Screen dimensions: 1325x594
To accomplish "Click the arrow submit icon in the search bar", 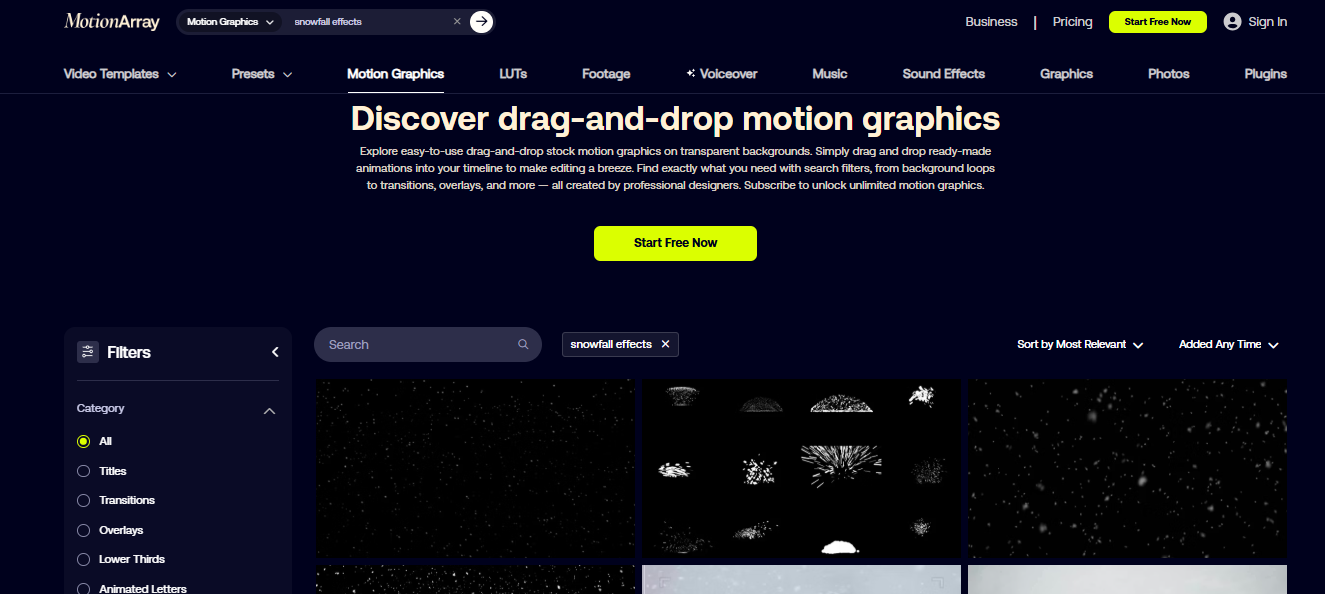I will [x=480, y=21].
